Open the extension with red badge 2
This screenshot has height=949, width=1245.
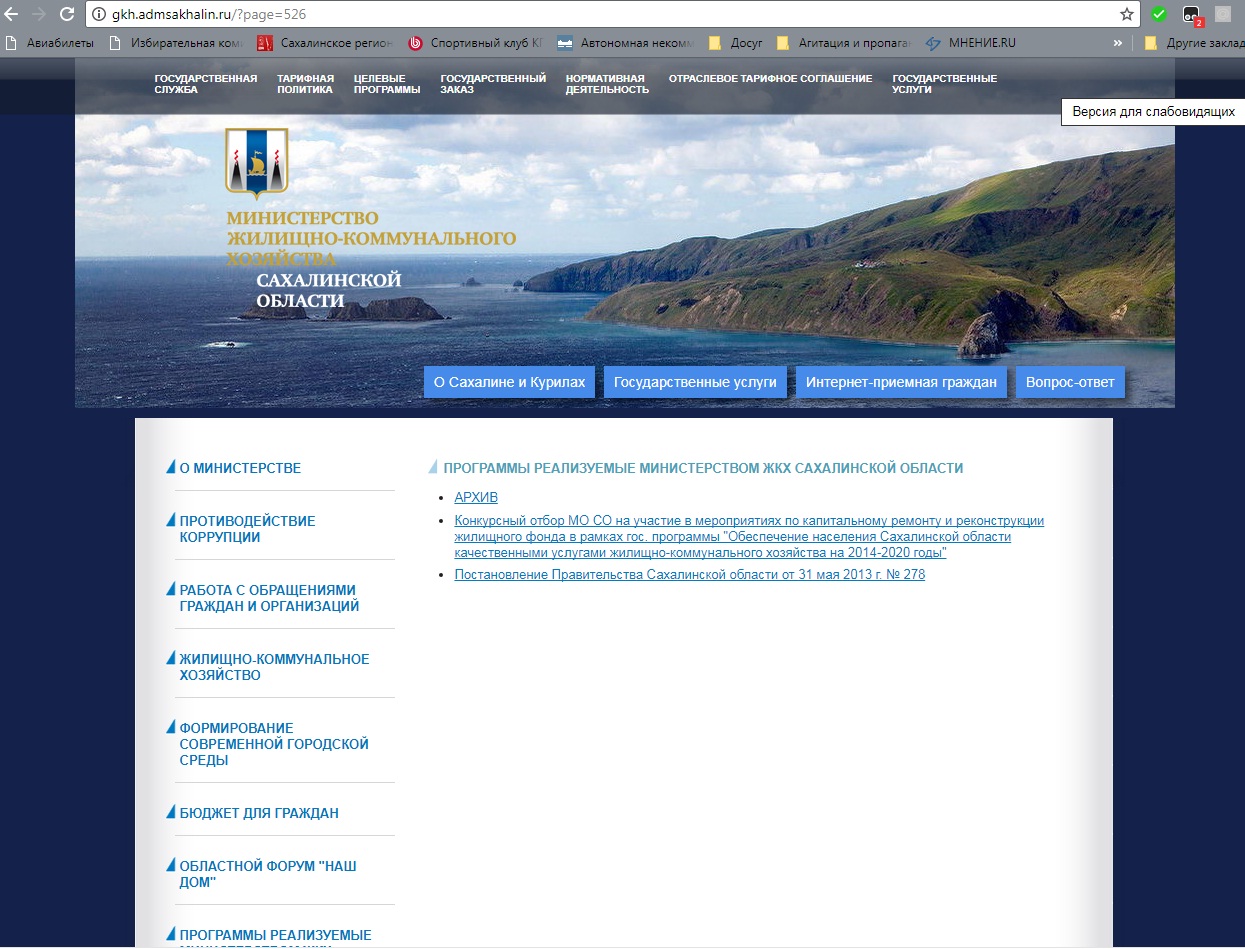1191,15
